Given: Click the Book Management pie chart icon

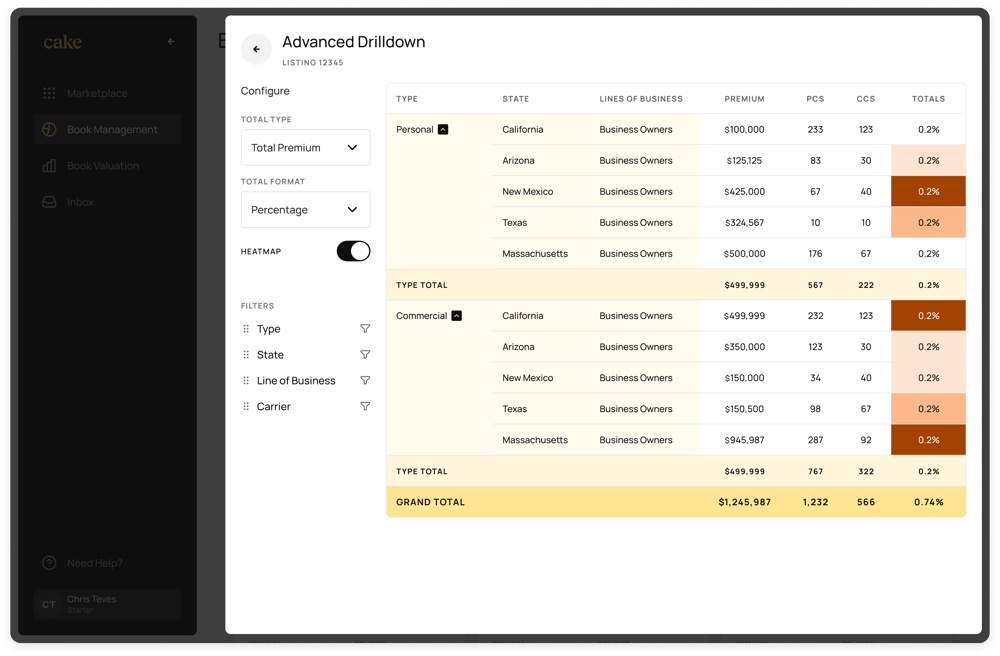Looking at the screenshot, I should point(47,130).
